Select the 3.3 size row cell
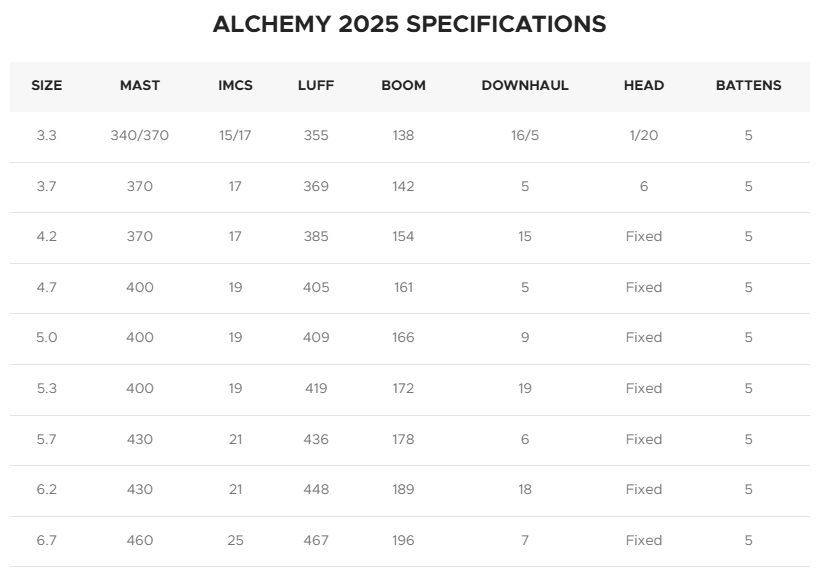The image size is (823, 580). (x=47, y=135)
